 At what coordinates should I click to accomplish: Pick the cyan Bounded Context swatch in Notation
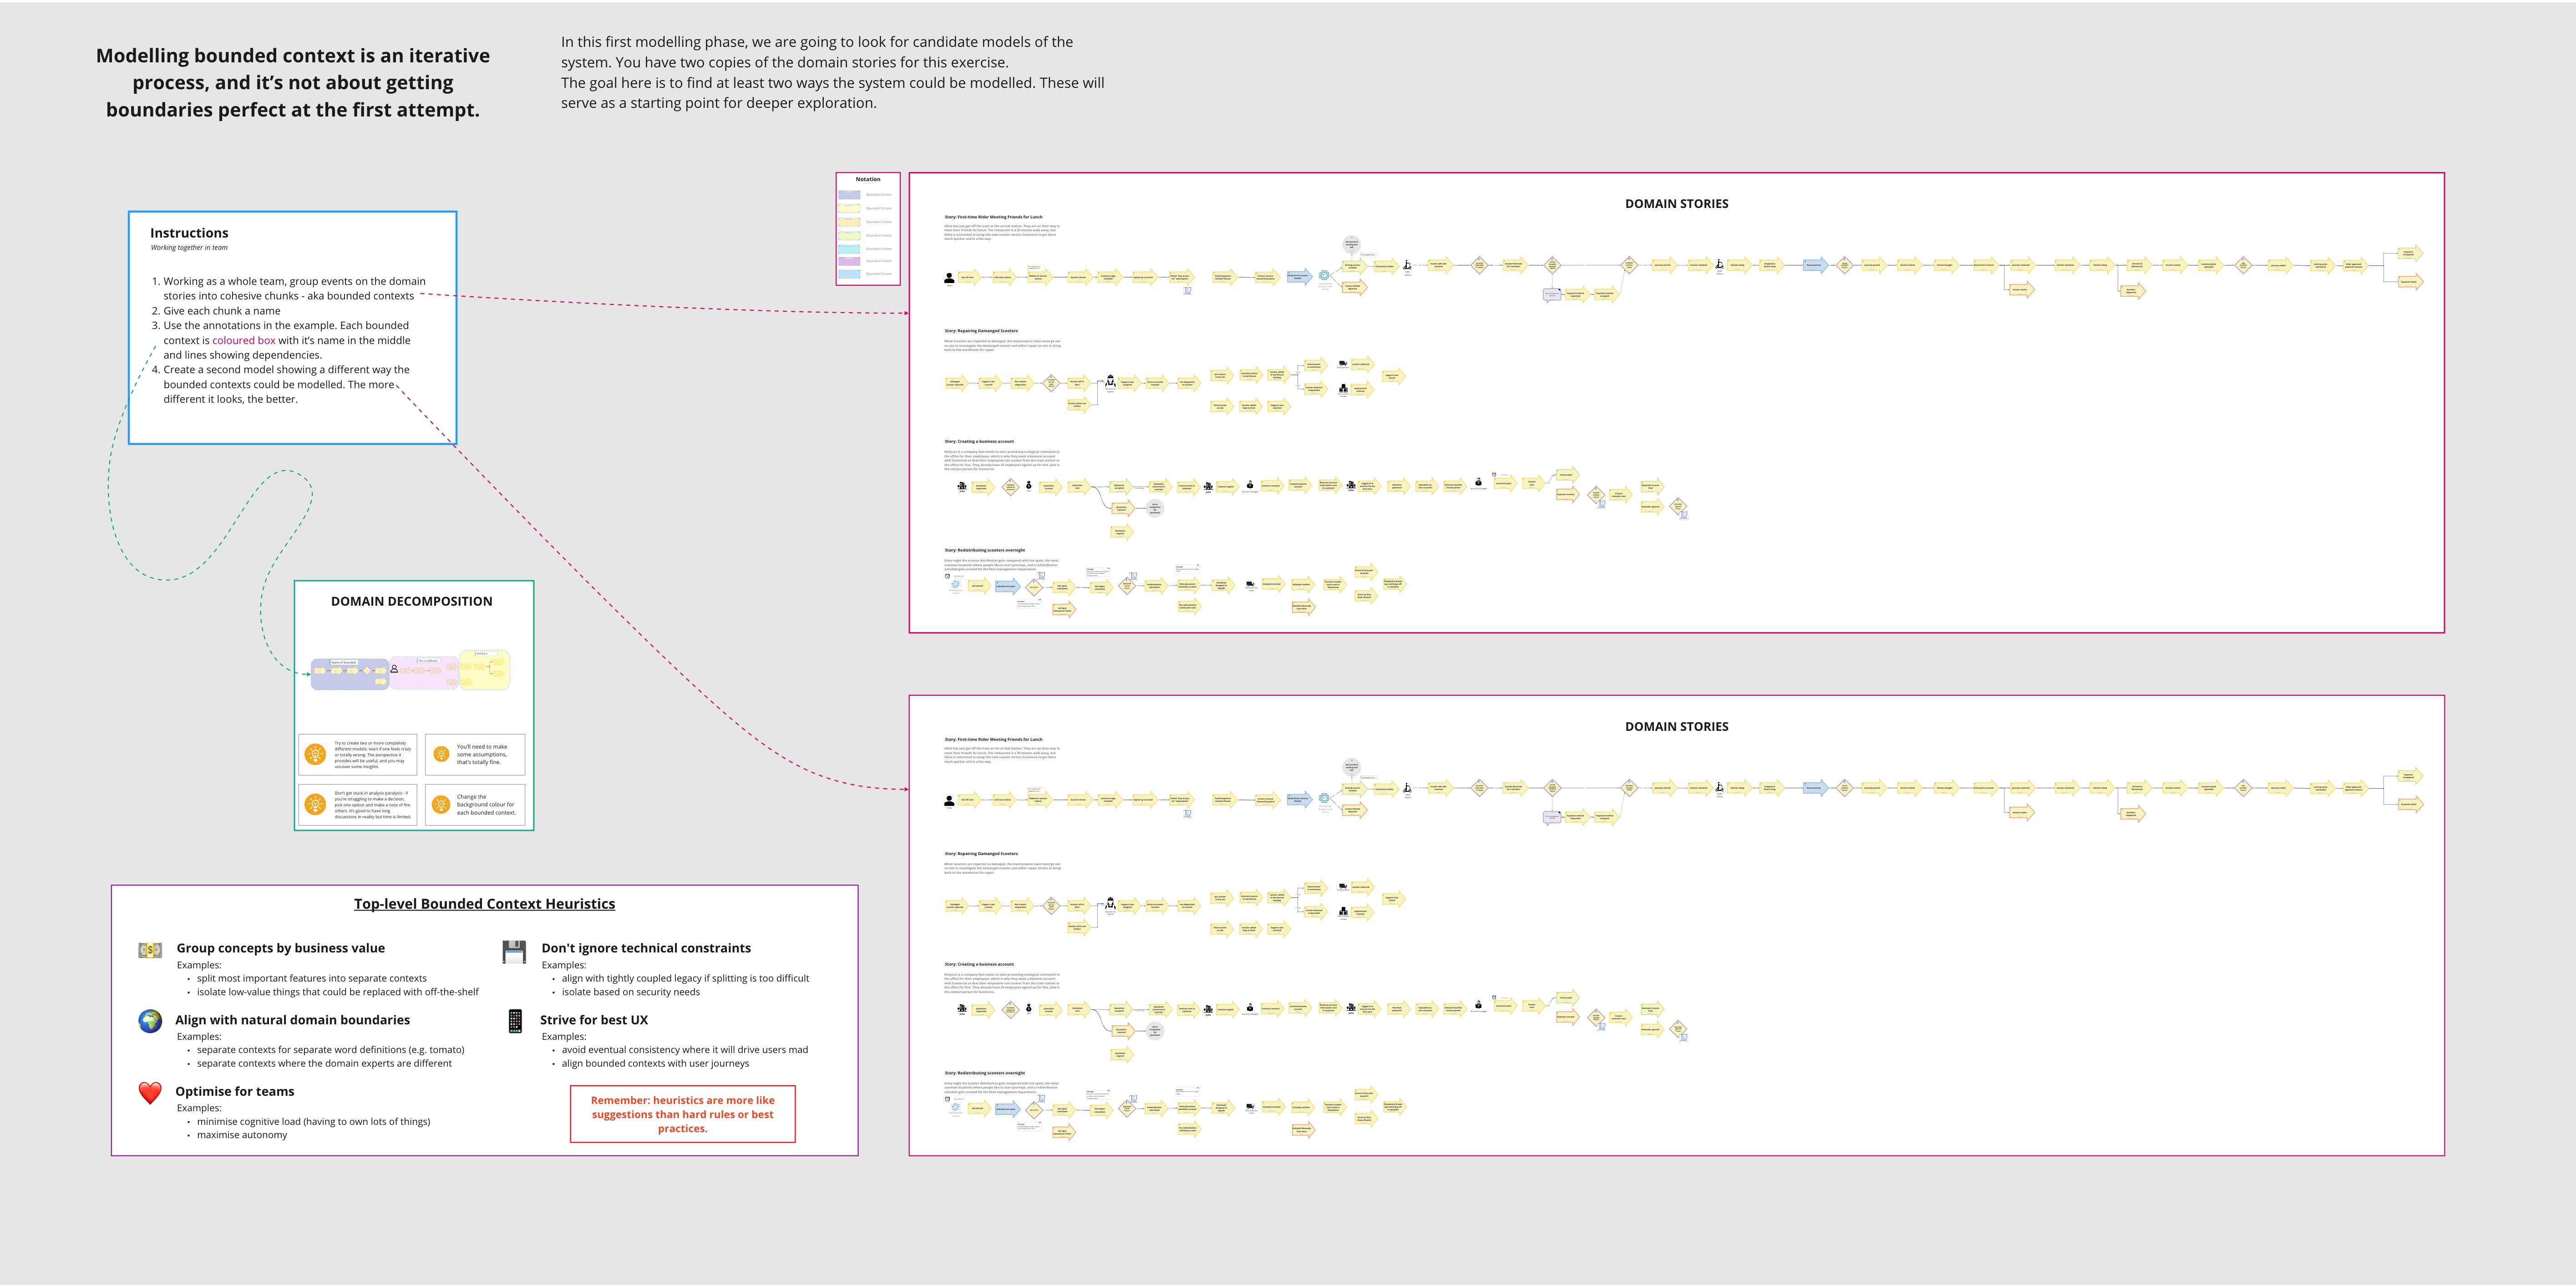(x=849, y=248)
